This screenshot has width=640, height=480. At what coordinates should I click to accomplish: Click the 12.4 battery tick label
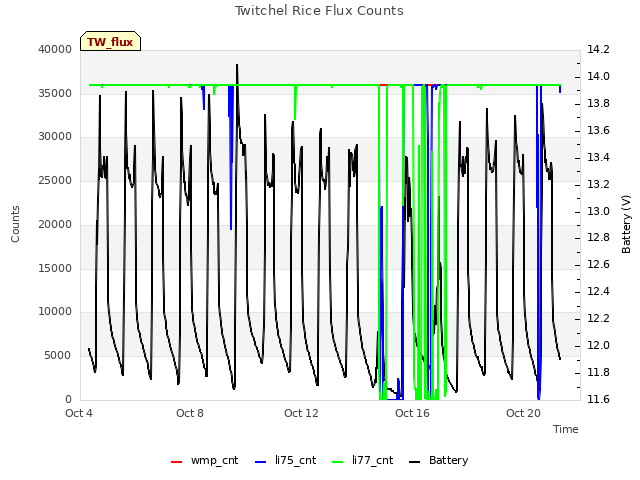(x=598, y=291)
